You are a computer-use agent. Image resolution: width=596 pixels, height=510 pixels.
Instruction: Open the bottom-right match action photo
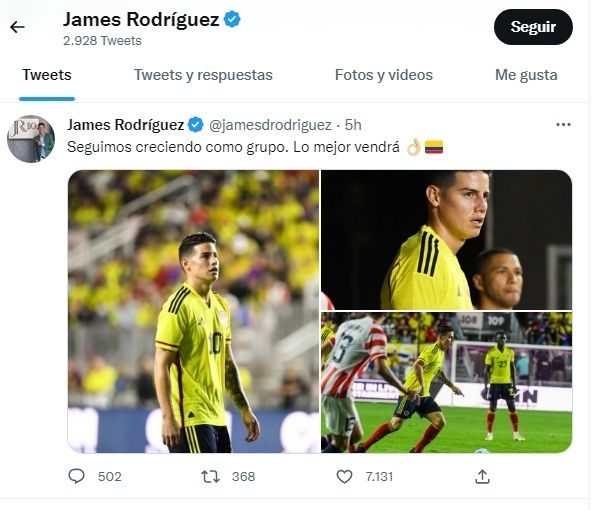pyautogui.click(x=446, y=382)
